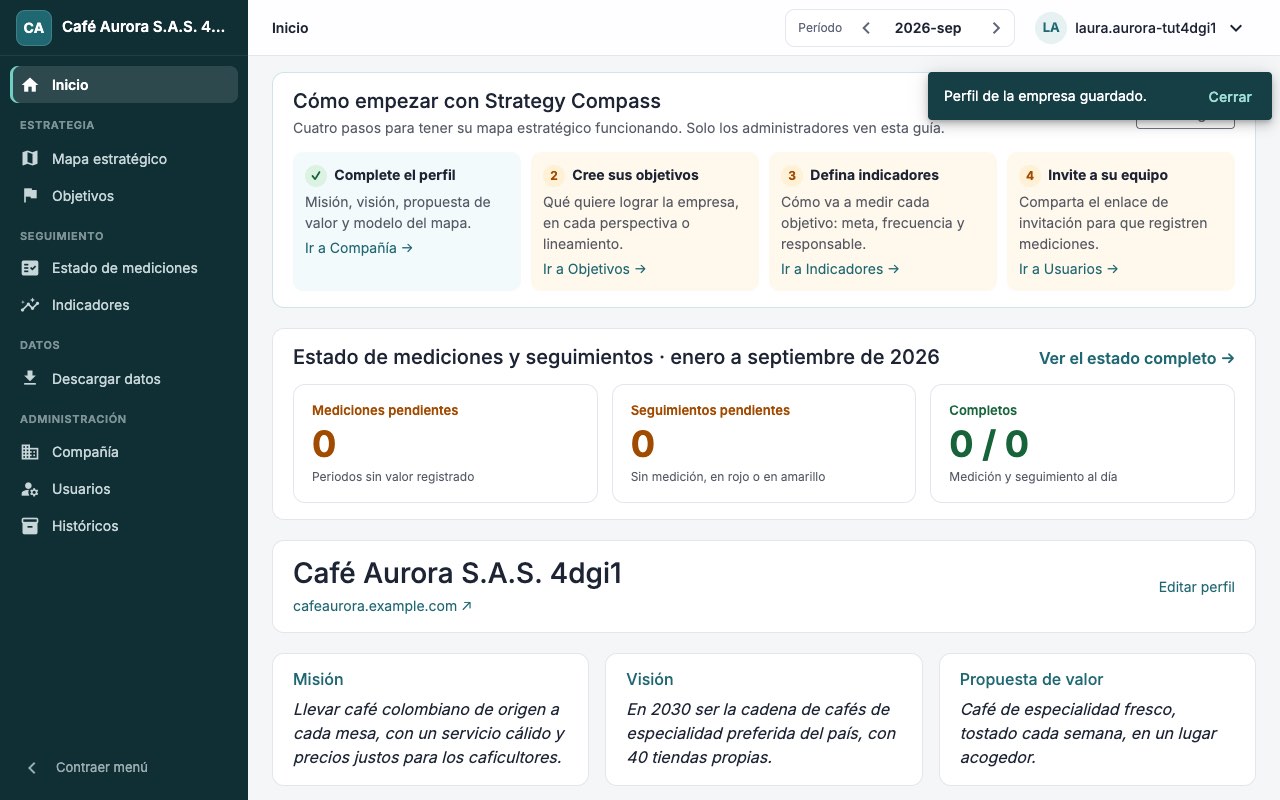Click the Misión heading text
Image resolution: width=1280 pixels, height=800 pixels.
[318, 679]
